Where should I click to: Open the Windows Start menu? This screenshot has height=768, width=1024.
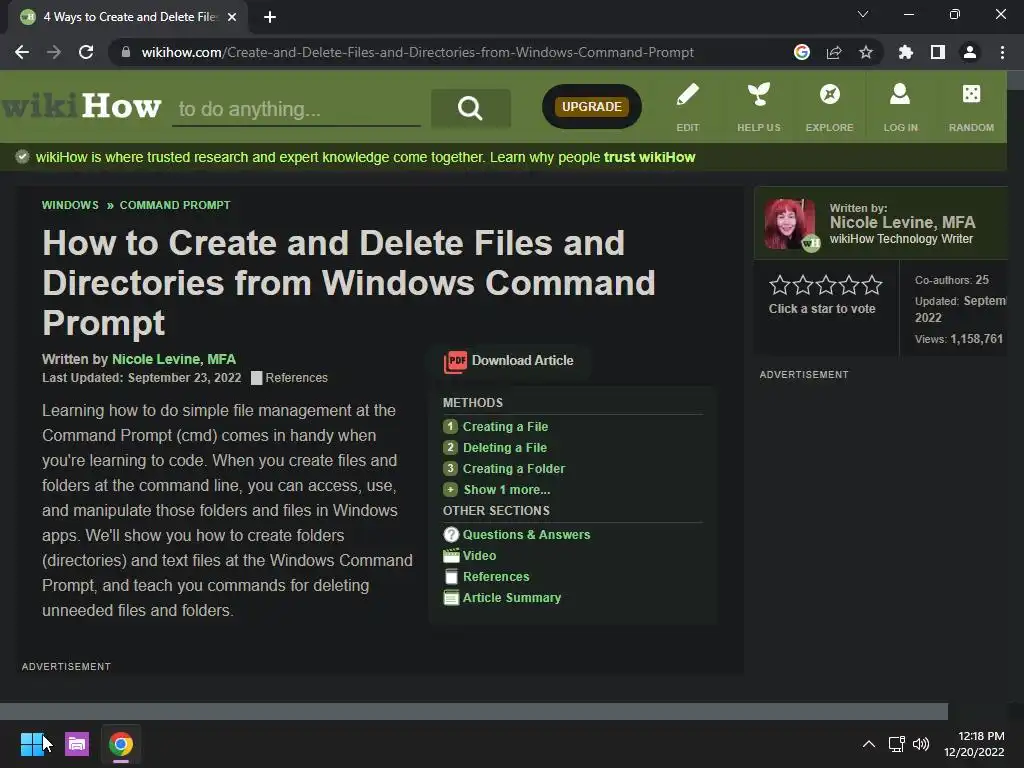[31, 744]
